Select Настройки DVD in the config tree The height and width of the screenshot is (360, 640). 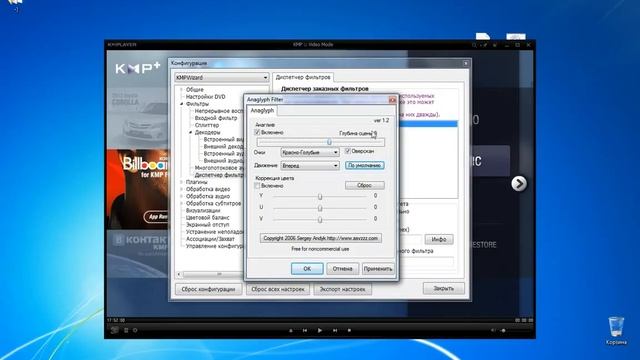(205, 97)
